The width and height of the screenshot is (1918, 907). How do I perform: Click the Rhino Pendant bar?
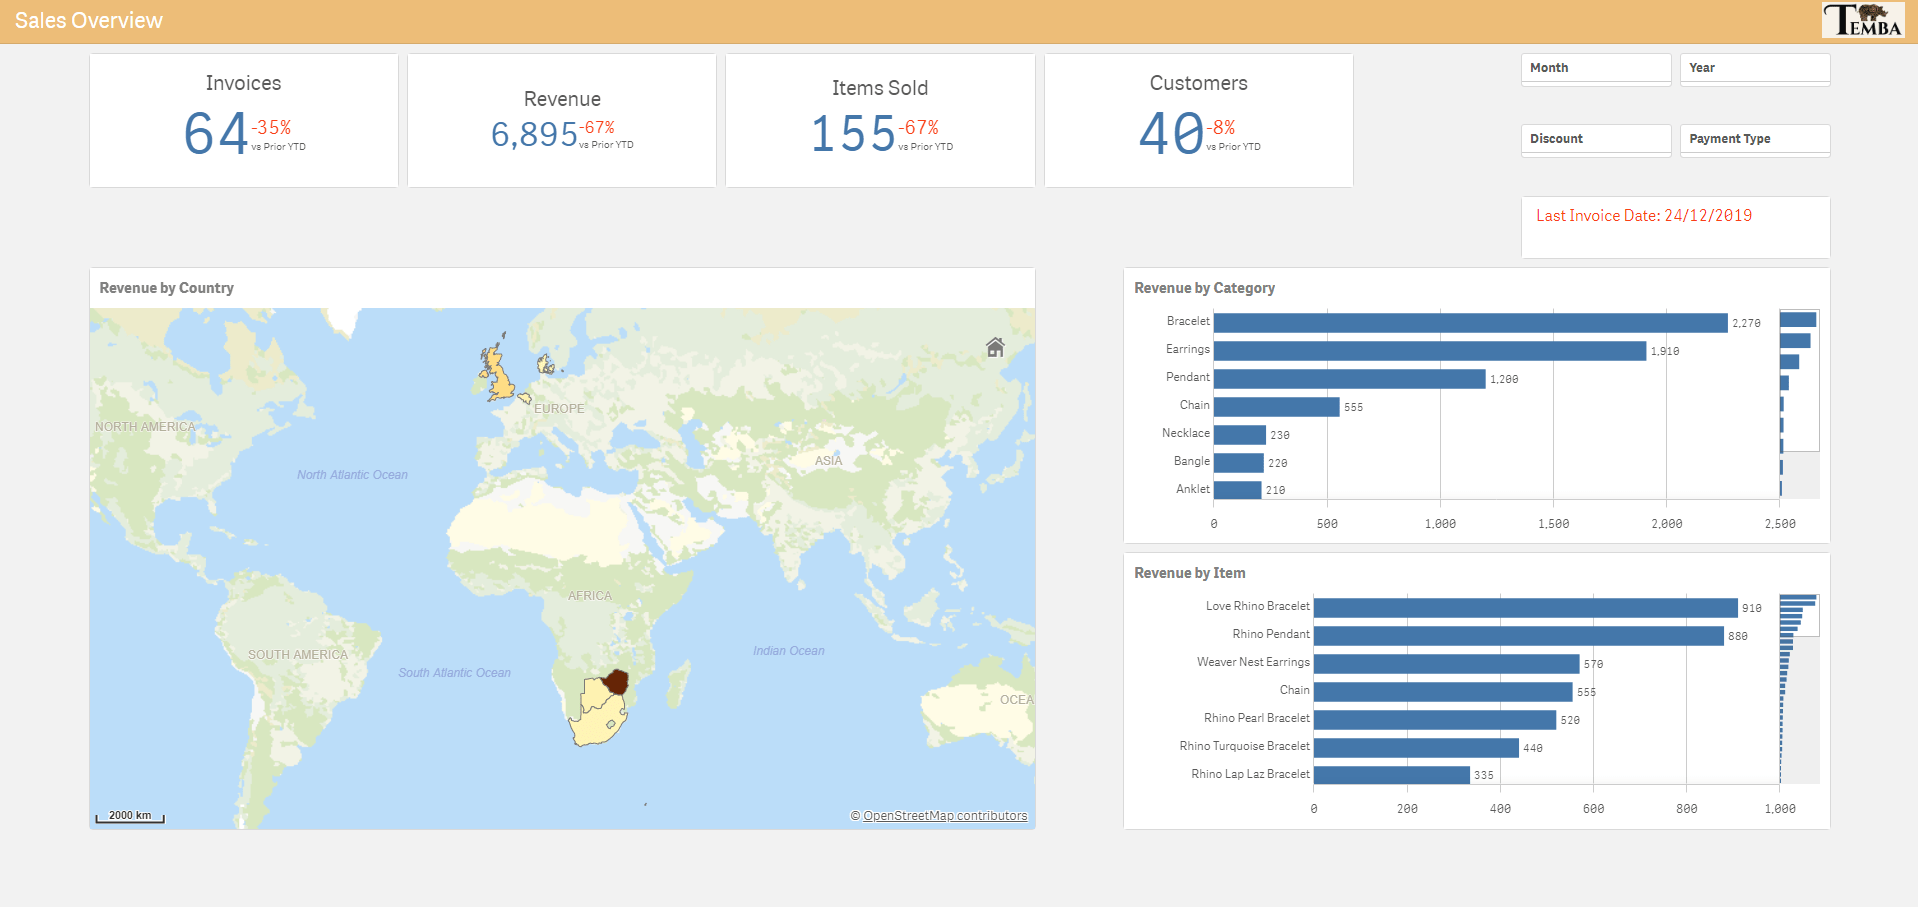[x=1518, y=636]
